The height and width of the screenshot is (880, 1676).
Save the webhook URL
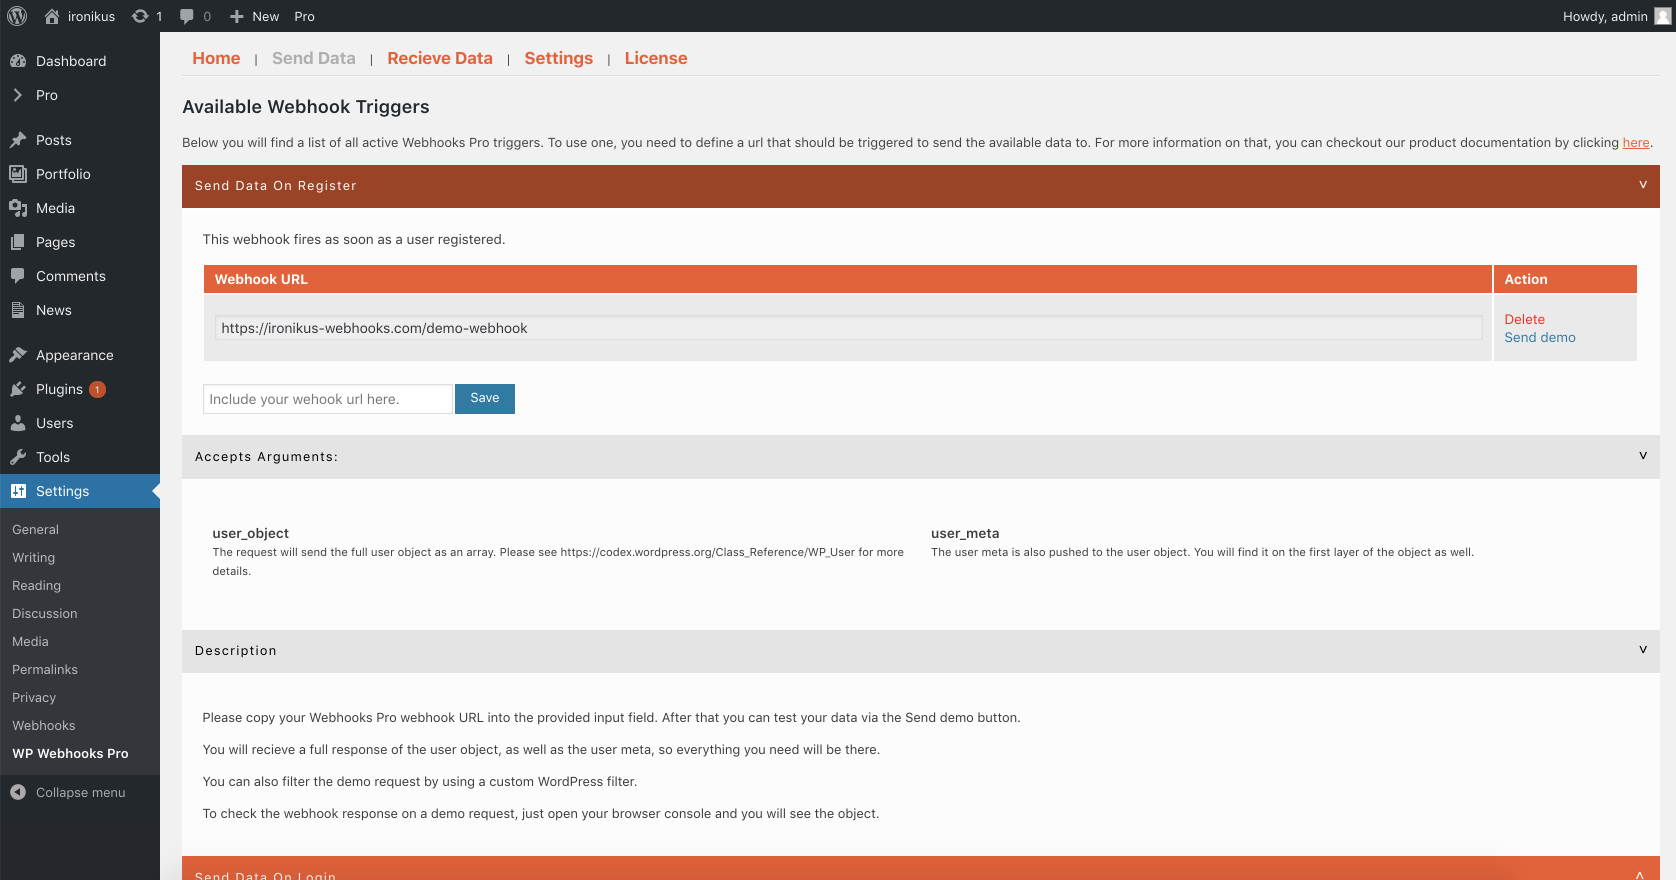pyautogui.click(x=485, y=399)
